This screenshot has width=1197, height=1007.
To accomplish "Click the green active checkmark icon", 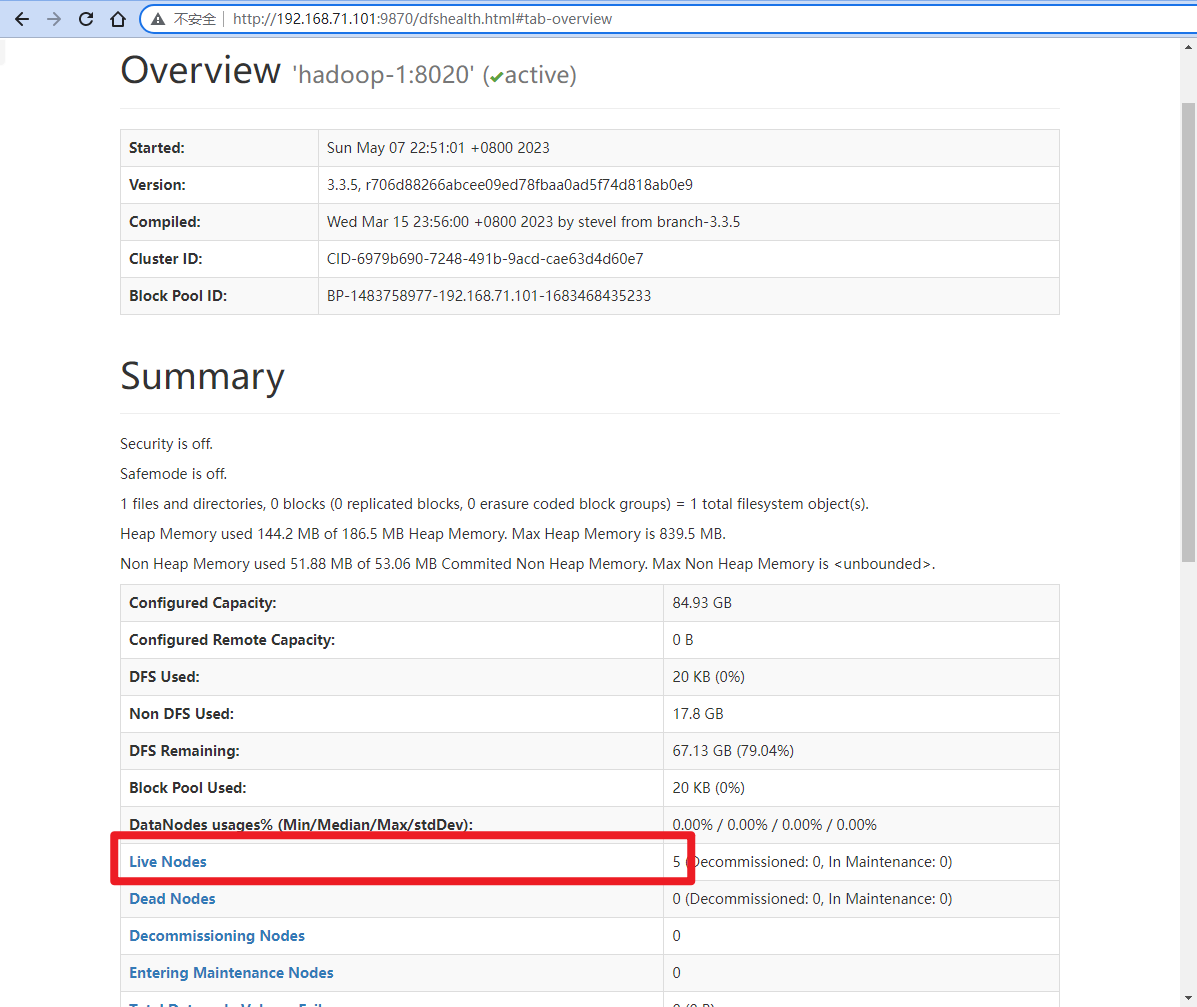I will point(496,77).
